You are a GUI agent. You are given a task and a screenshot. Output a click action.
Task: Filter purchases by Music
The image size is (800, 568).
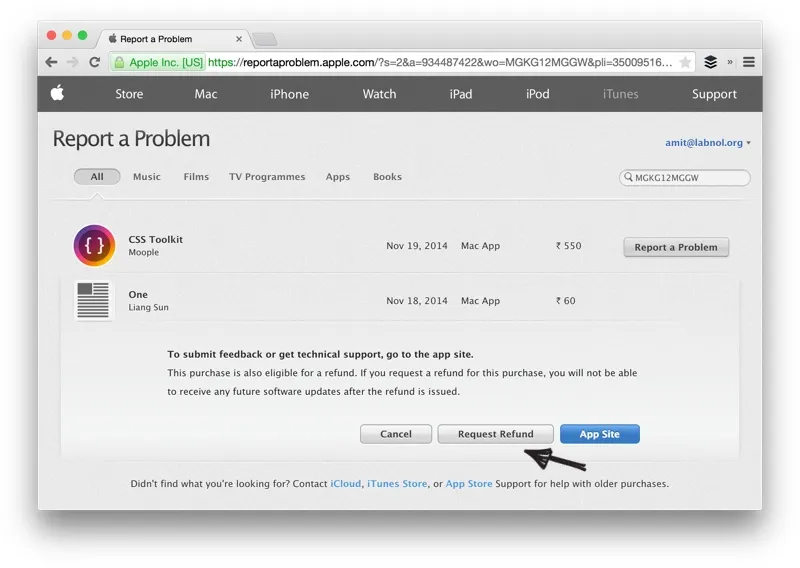tap(146, 177)
